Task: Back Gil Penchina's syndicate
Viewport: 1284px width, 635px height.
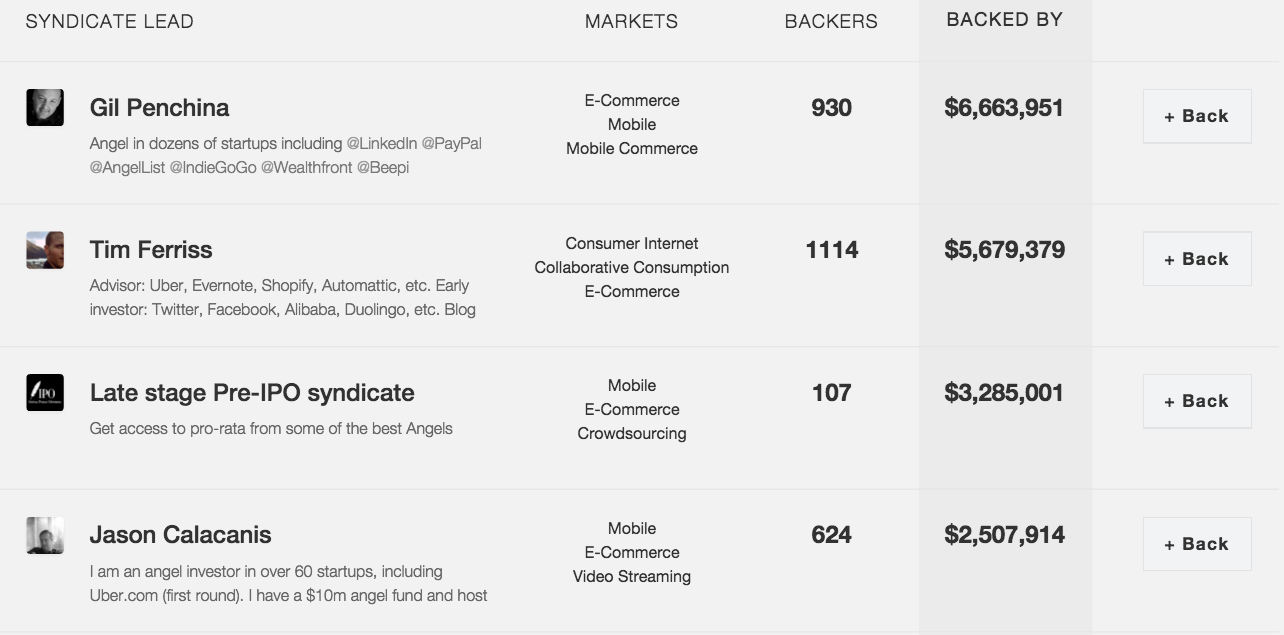Action: 1196,116
